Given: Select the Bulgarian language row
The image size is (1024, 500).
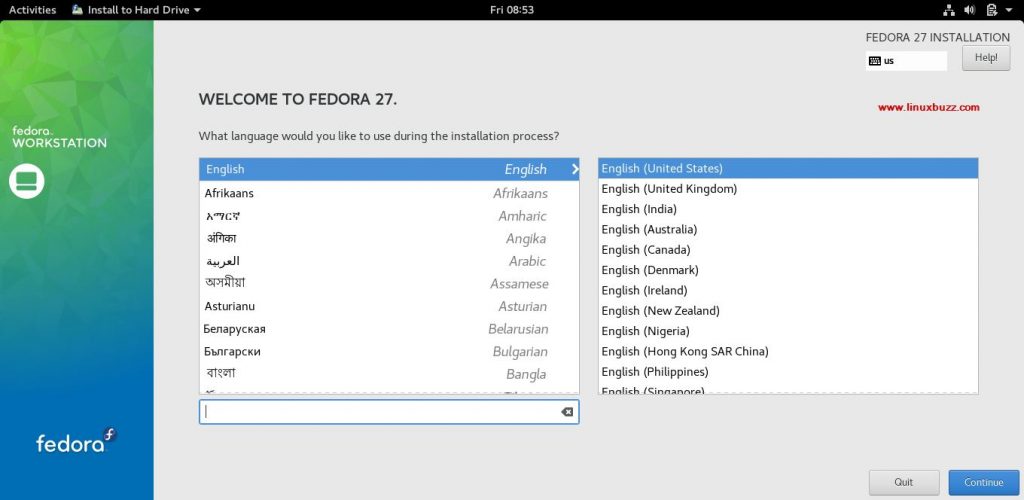Looking at the screenshot, I should click(x=389, y=352).
